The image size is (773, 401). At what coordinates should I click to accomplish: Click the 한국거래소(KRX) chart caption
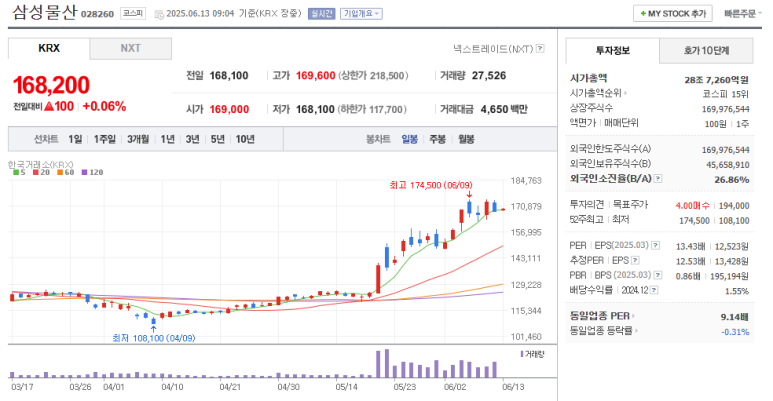tap(40, 164)
